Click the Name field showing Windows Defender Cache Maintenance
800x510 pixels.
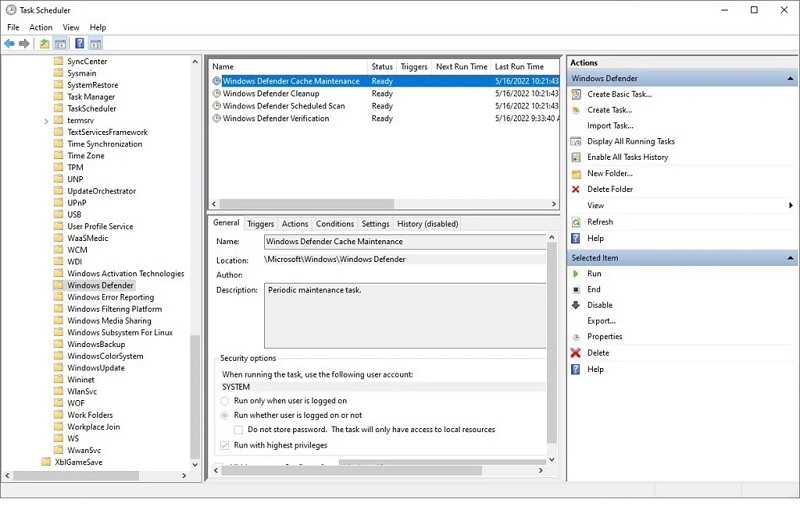[x=405, y=242]
